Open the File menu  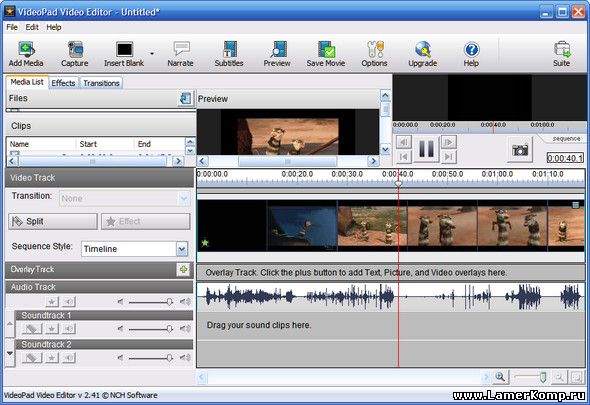[12, 27]
